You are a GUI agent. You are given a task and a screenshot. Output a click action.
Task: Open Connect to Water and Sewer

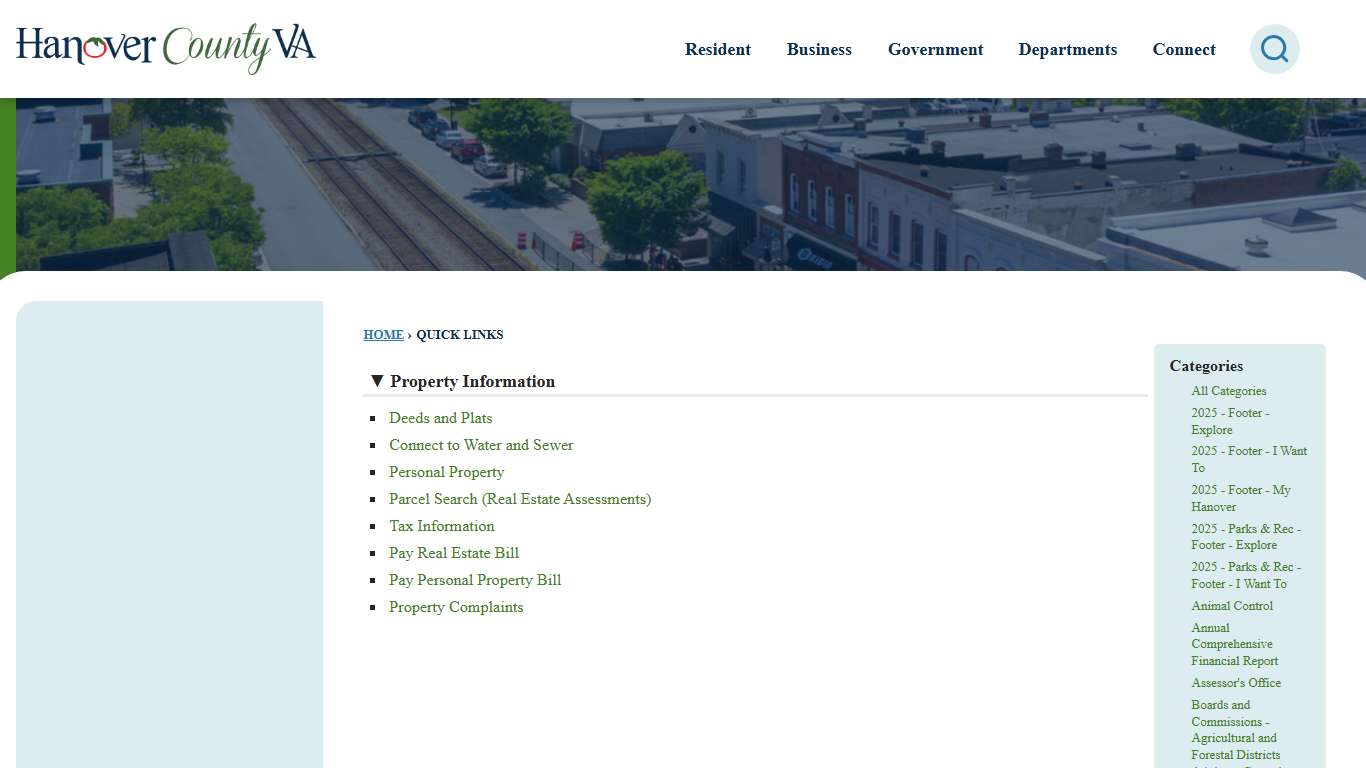click(481, 445)
